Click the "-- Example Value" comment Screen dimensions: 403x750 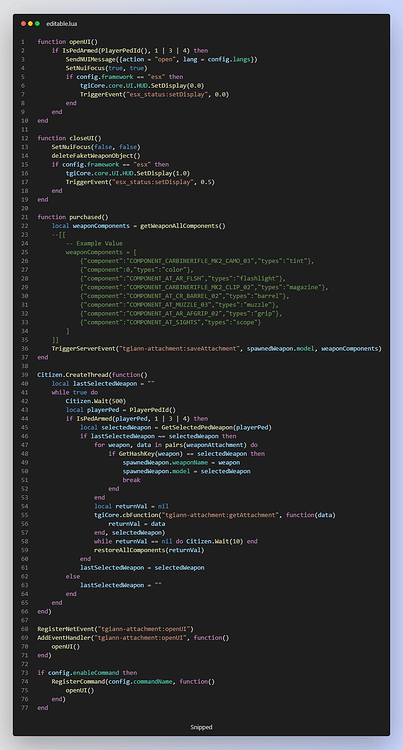[x=94, y=243]
